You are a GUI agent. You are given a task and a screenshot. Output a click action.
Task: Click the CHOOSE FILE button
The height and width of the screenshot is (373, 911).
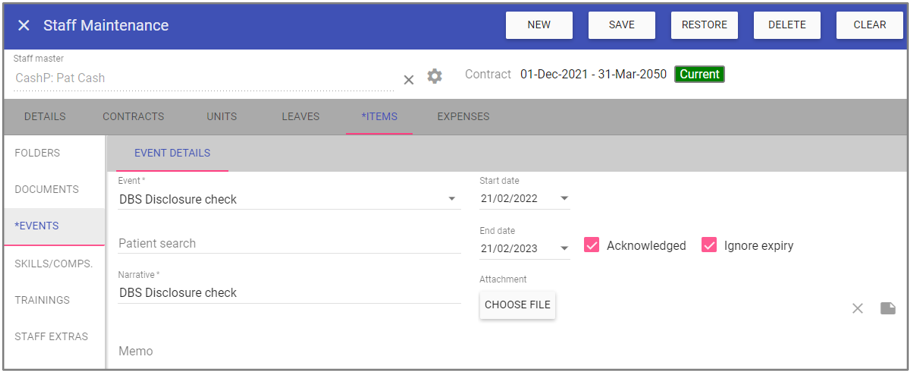(518, 305)
